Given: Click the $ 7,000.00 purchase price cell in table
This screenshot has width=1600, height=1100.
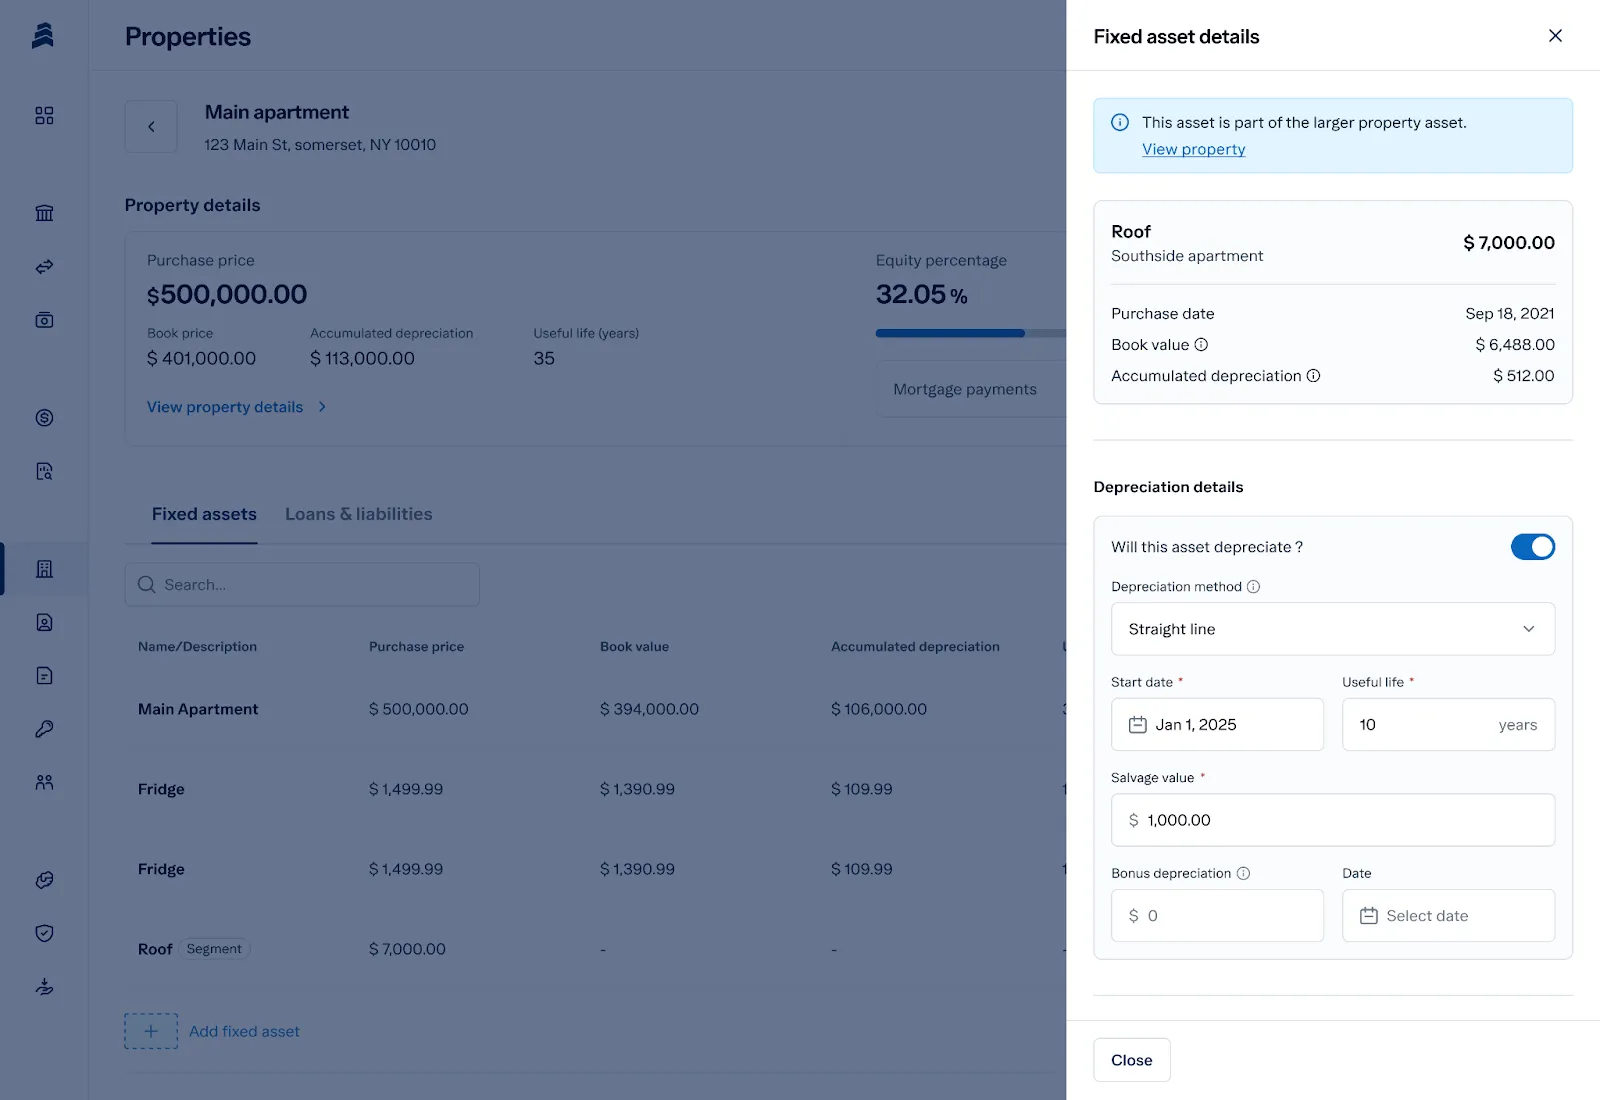Looking at the screenshot, I should (407, 949).
